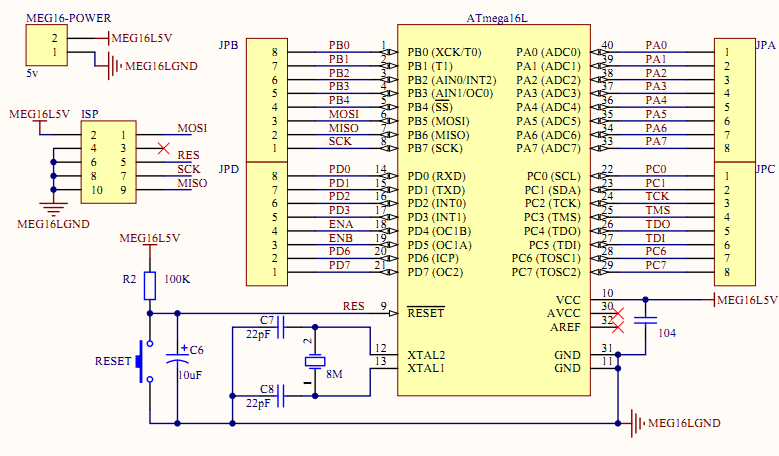Click the ground symbol under the ISP header
Image resolution: width=779 pixels, height=456 pixels.
pos(53,209)
